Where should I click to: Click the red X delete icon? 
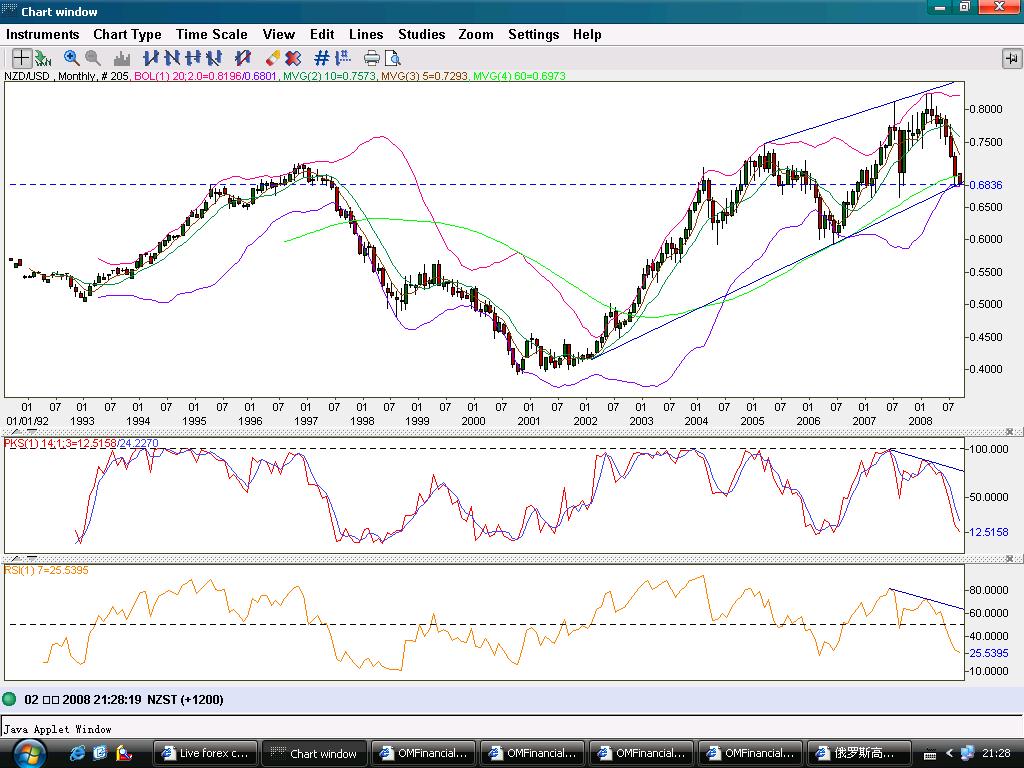click(x=293, y=58)
